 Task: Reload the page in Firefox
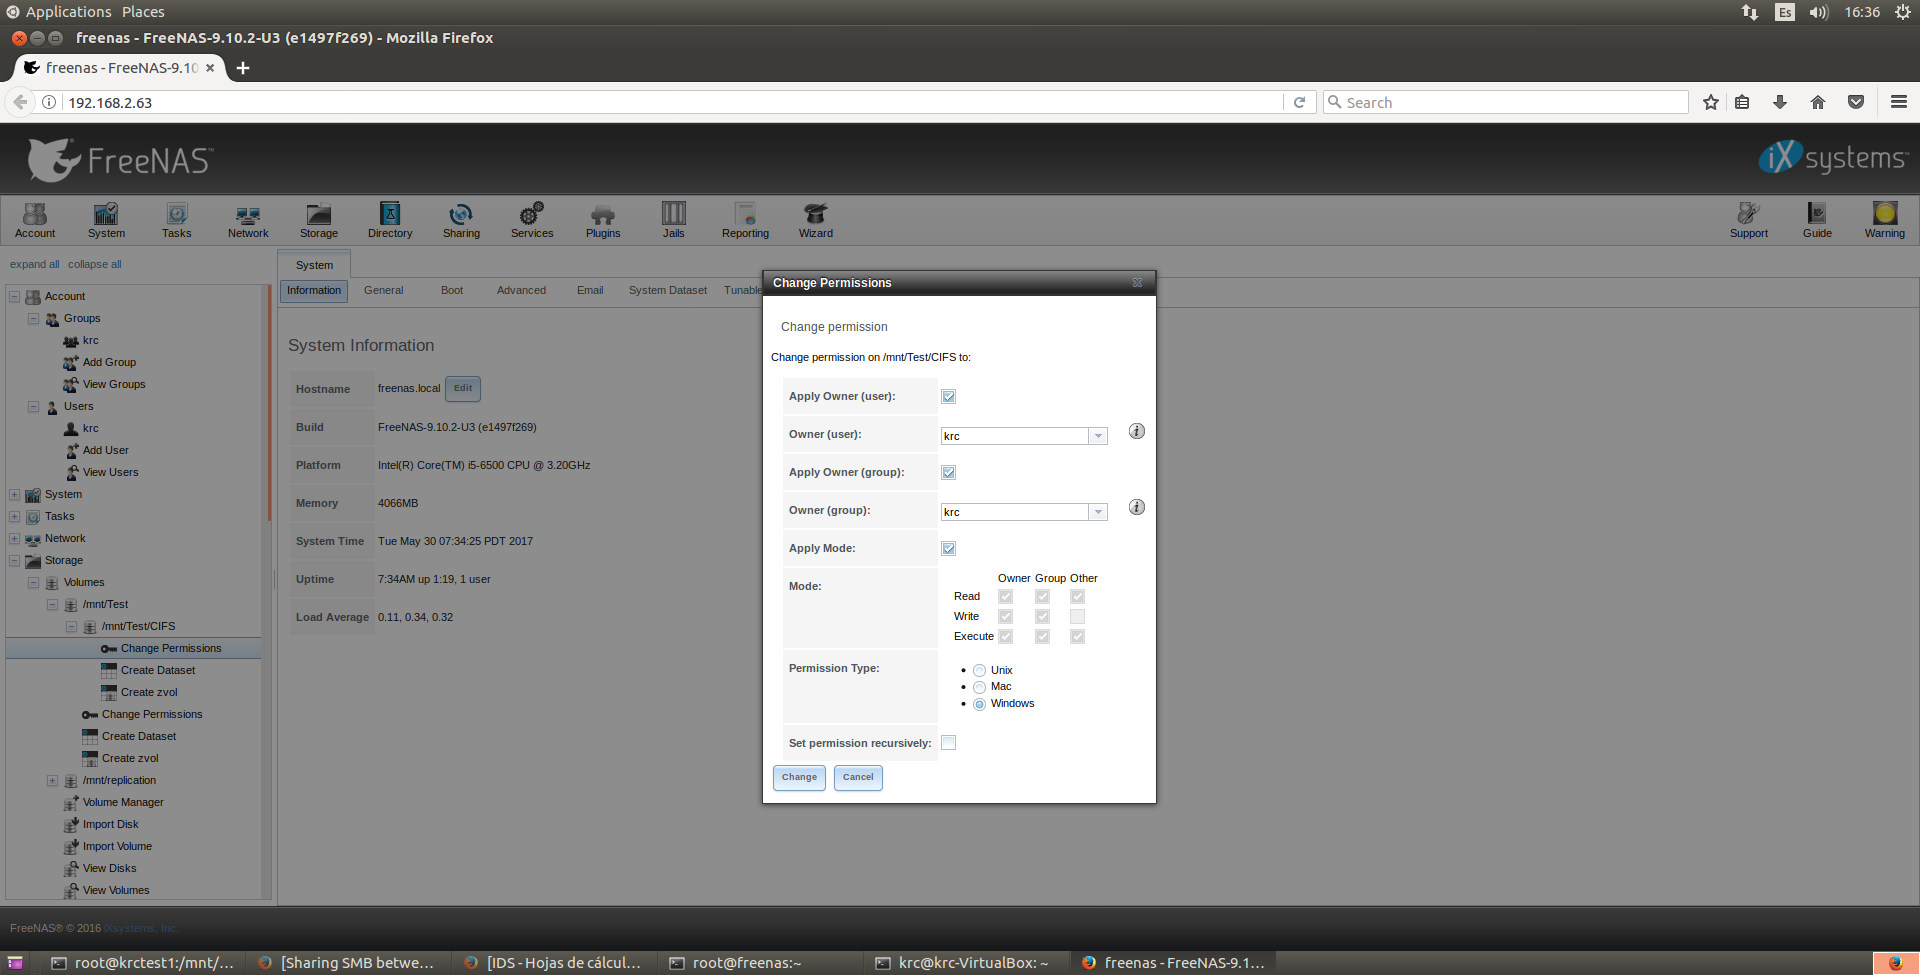[1299, 102]
